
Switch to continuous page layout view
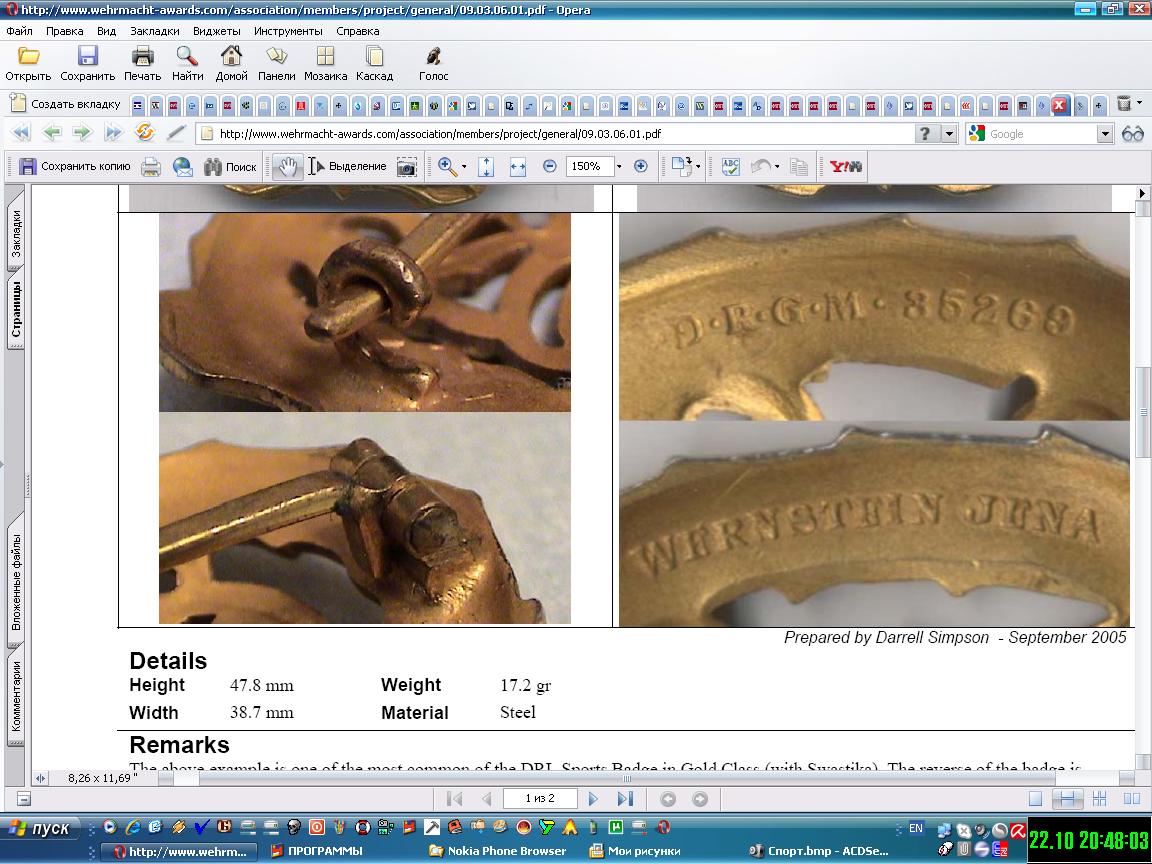[x=1068, y=798]
